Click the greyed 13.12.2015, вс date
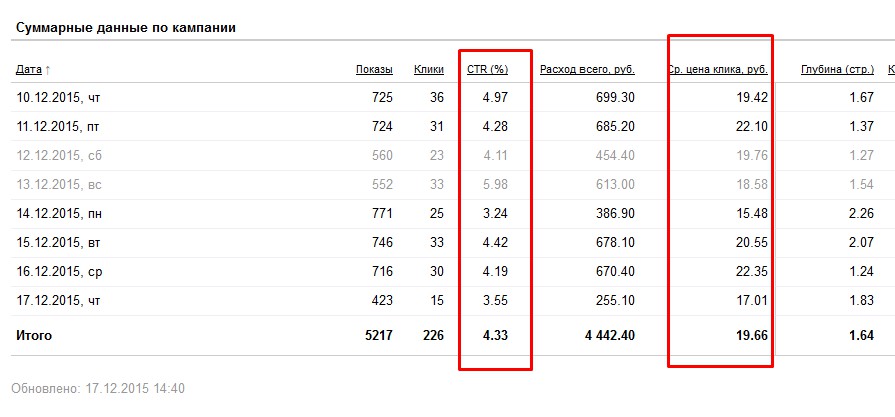 pyautogui.click(x=58, y=184)
